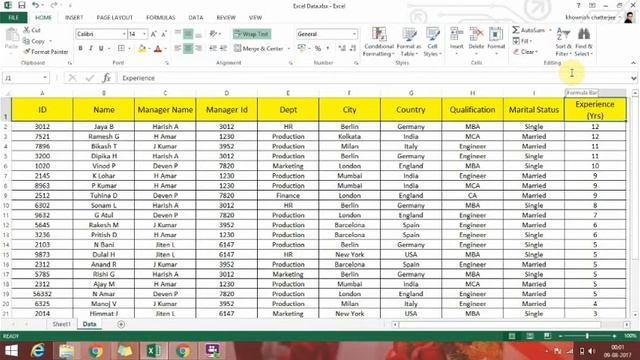The height and width of the screenshot is (360, 640).
Task: Click the Page Layout view status icon
Action: coord(529,336)
